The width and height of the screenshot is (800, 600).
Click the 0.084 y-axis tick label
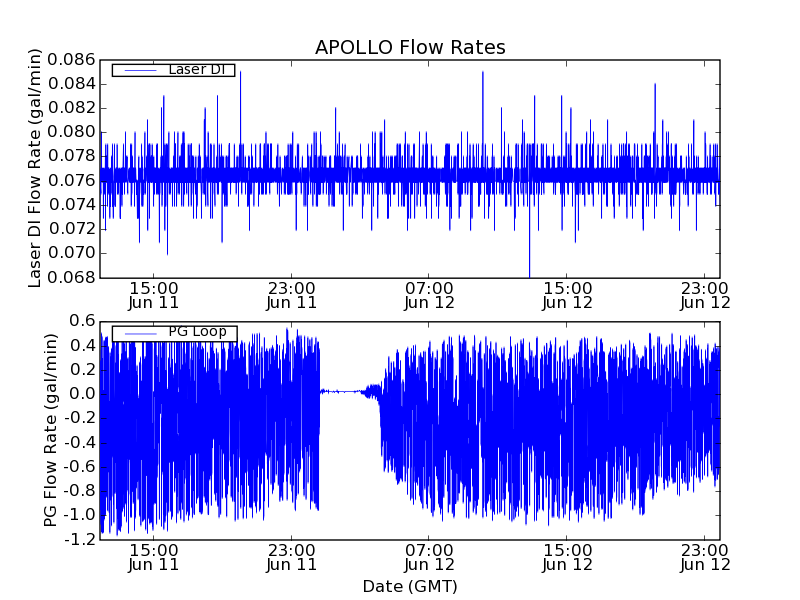[71, 84]
